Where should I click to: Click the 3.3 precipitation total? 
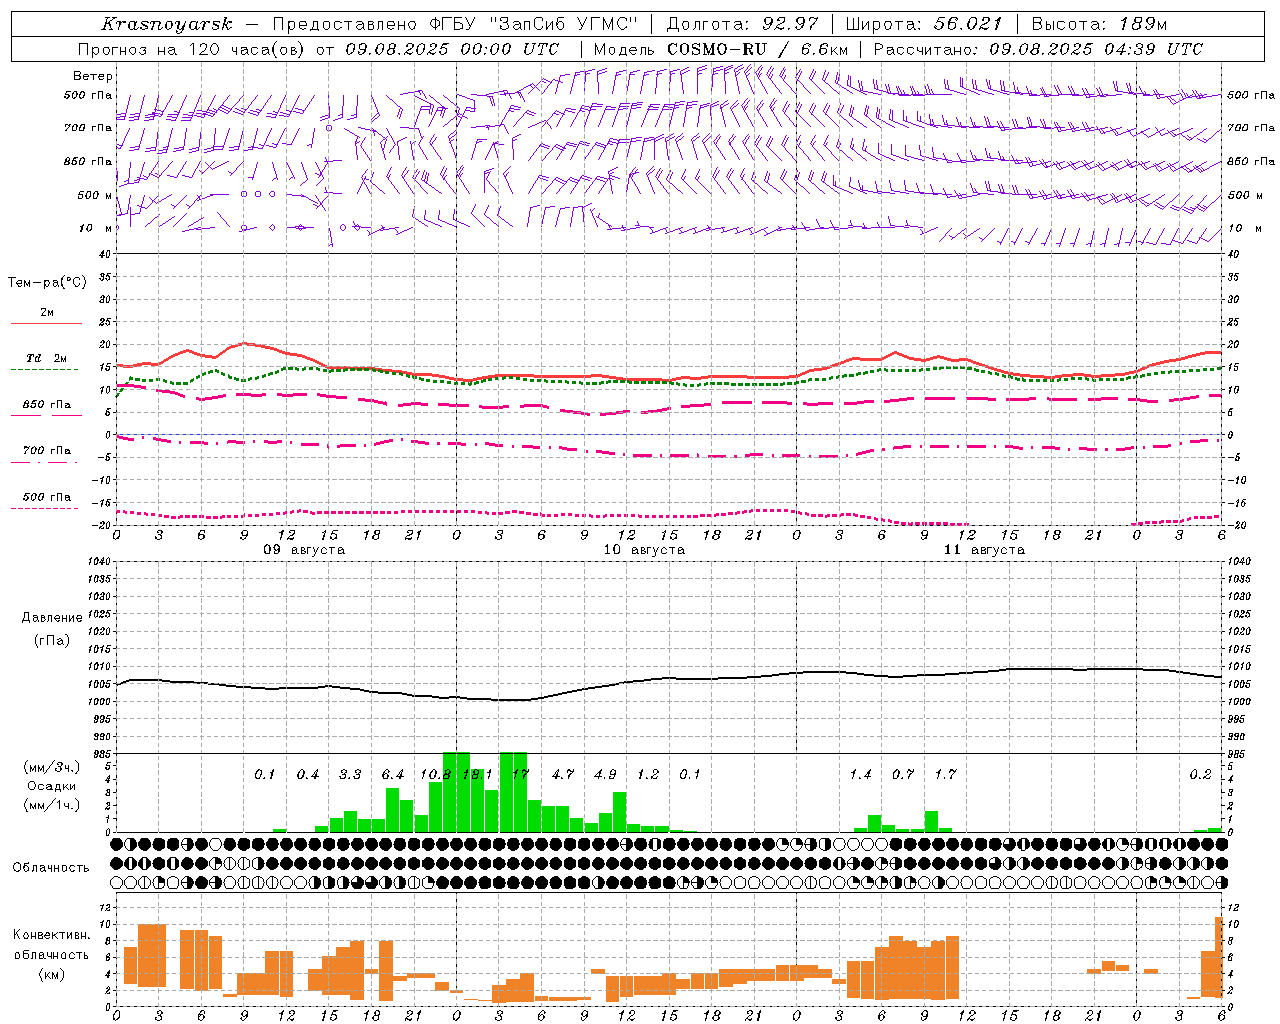pyautogui.click(x=350, y=775)
